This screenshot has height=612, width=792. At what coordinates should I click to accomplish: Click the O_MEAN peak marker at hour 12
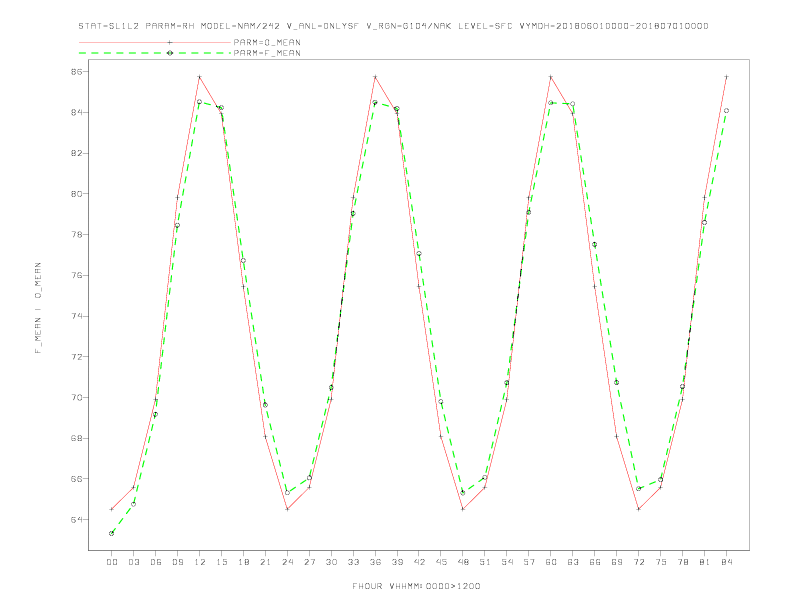click(200, 77)
